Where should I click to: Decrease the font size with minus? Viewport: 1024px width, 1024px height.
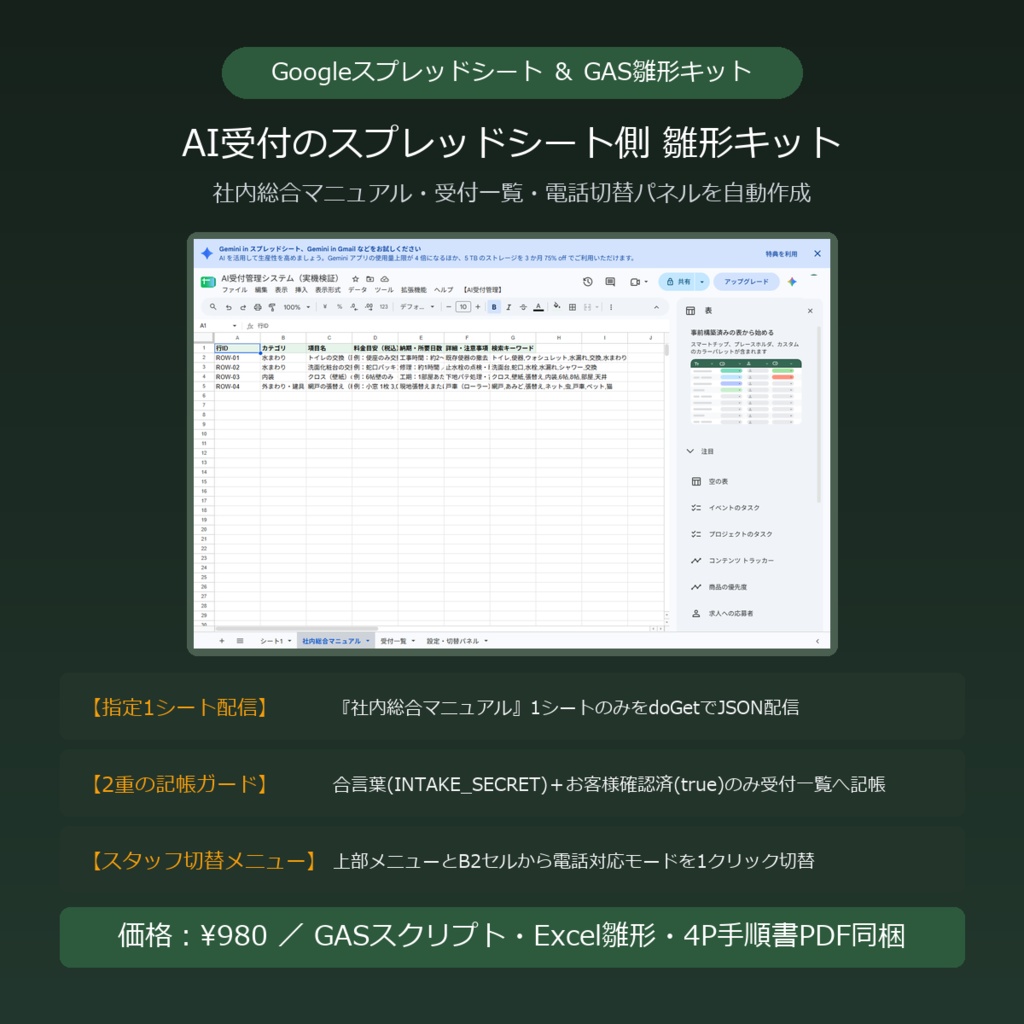click(449, 307)
